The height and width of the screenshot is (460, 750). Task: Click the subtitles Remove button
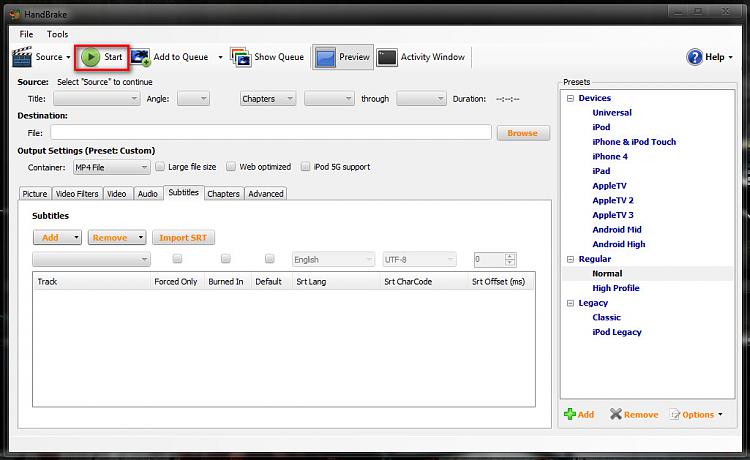coord(117,238)
